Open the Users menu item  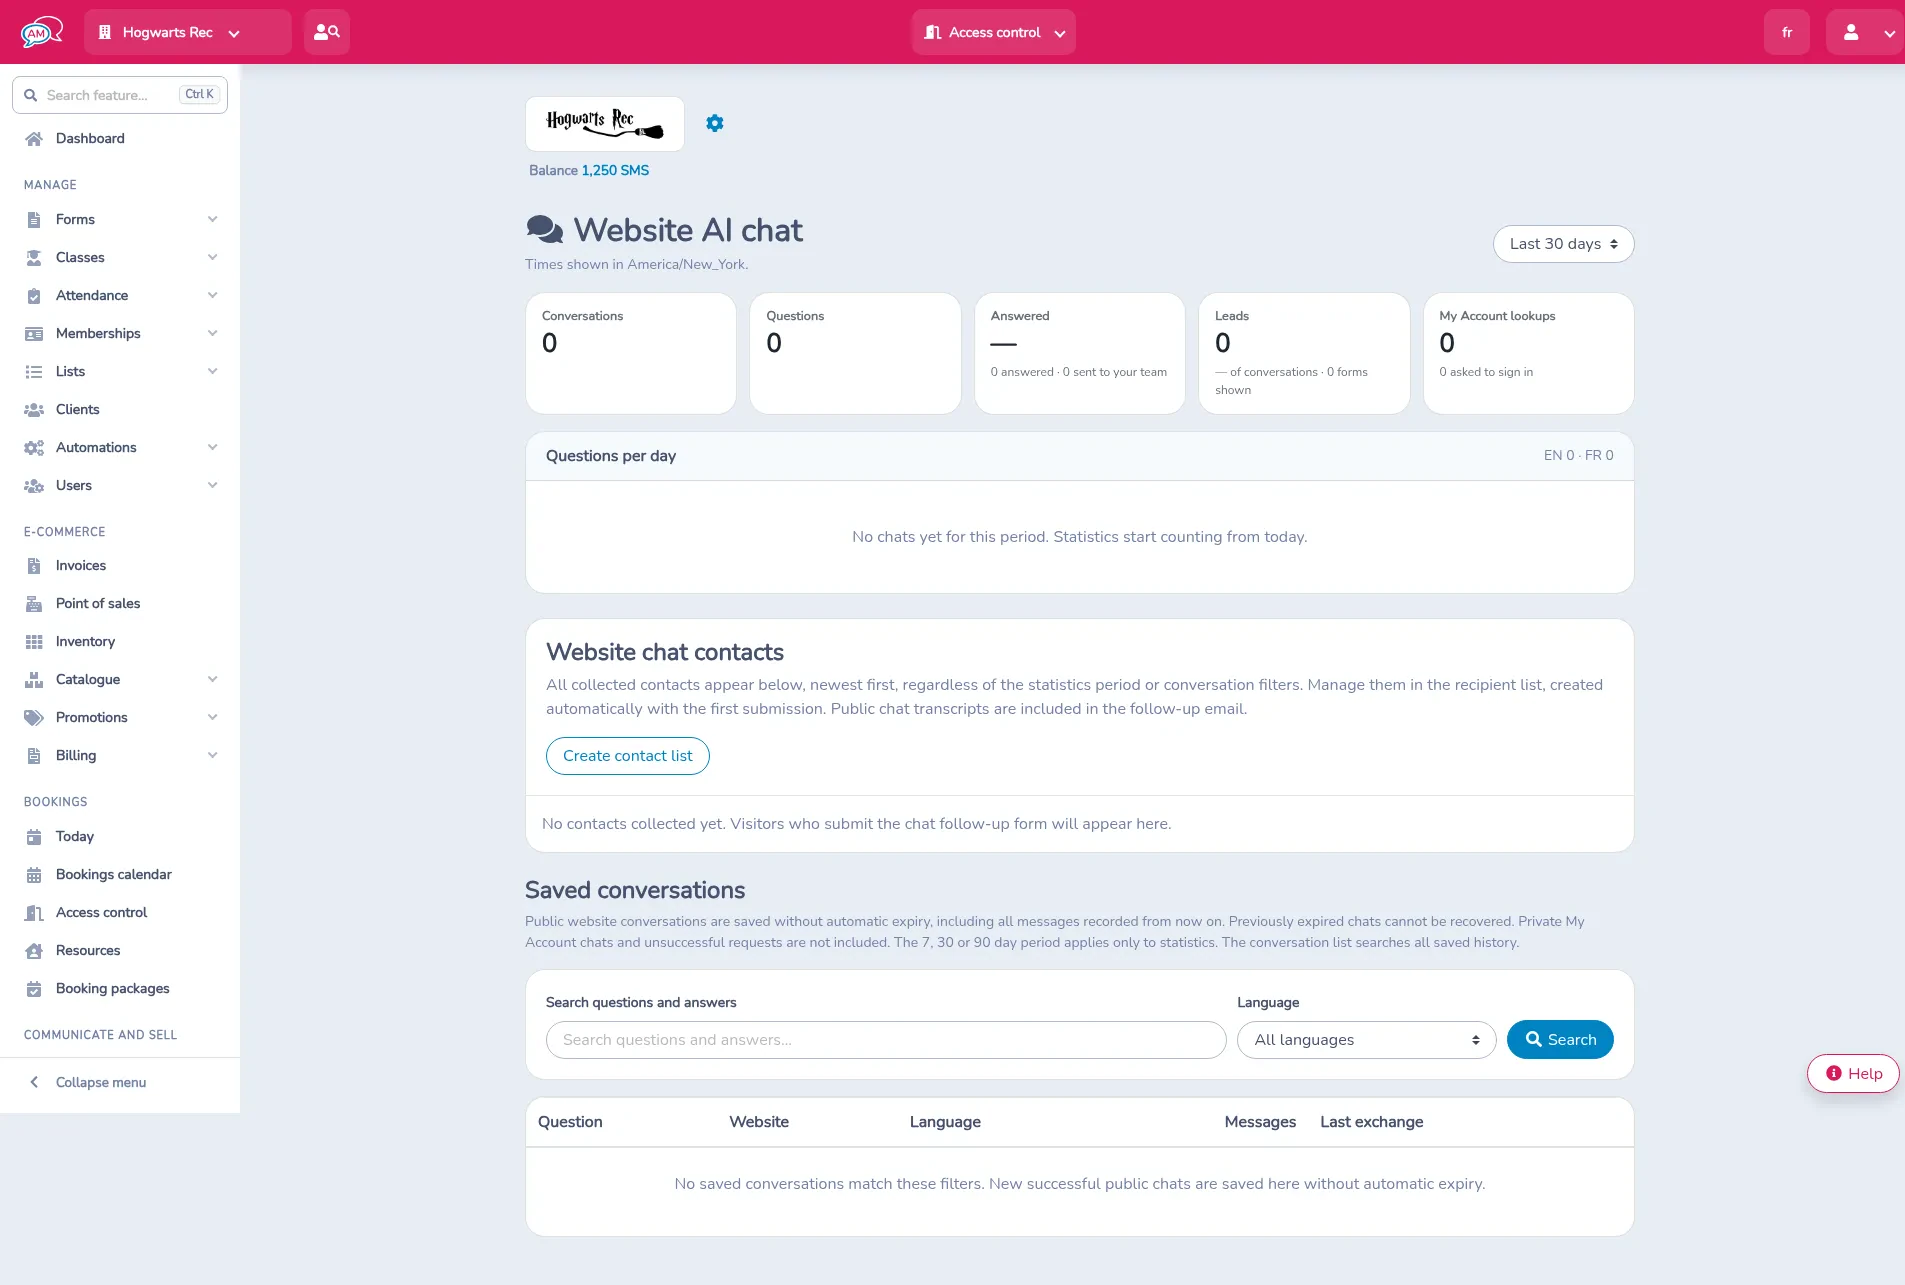pos(120,486)
